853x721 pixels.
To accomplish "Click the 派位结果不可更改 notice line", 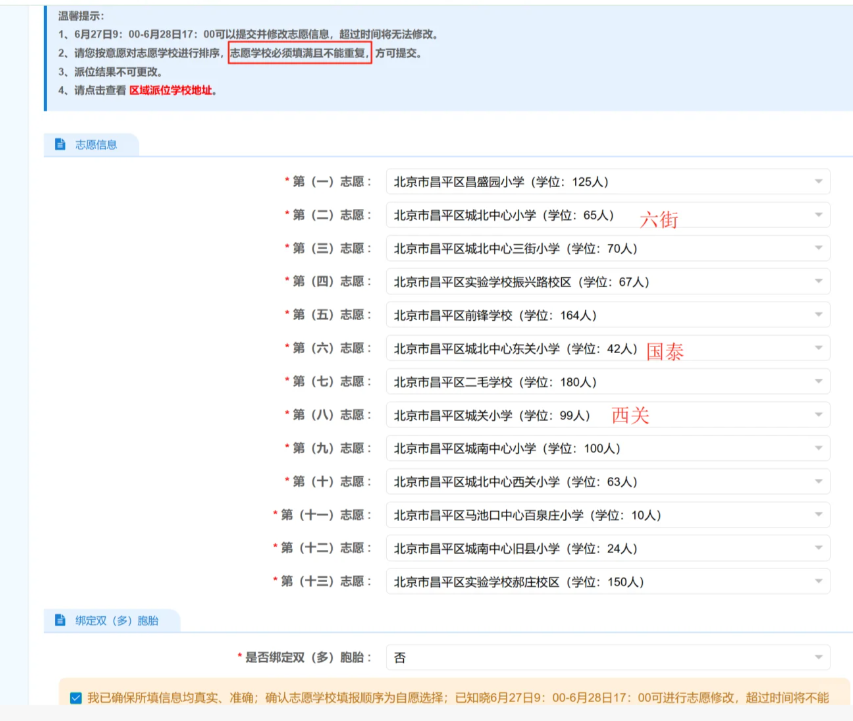I will coord(110,72).
